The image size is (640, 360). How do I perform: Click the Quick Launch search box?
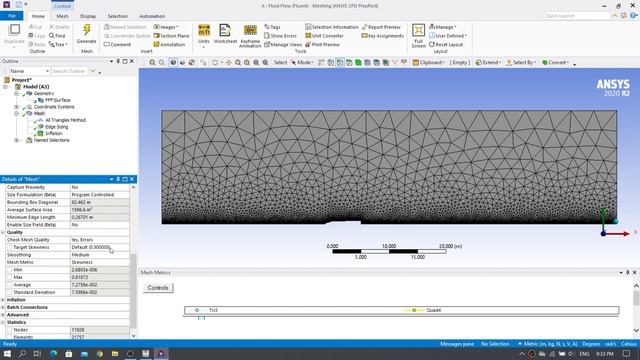(577, 16)
